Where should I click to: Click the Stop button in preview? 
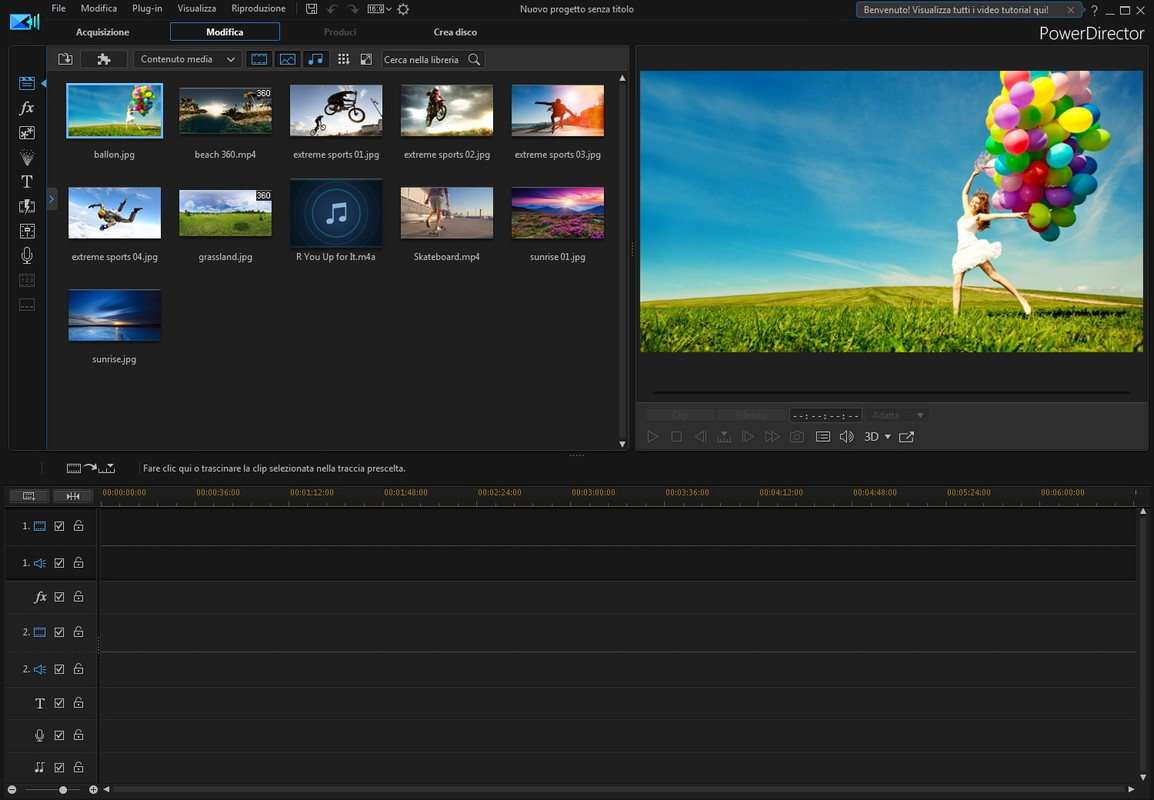tap(676, 437)
